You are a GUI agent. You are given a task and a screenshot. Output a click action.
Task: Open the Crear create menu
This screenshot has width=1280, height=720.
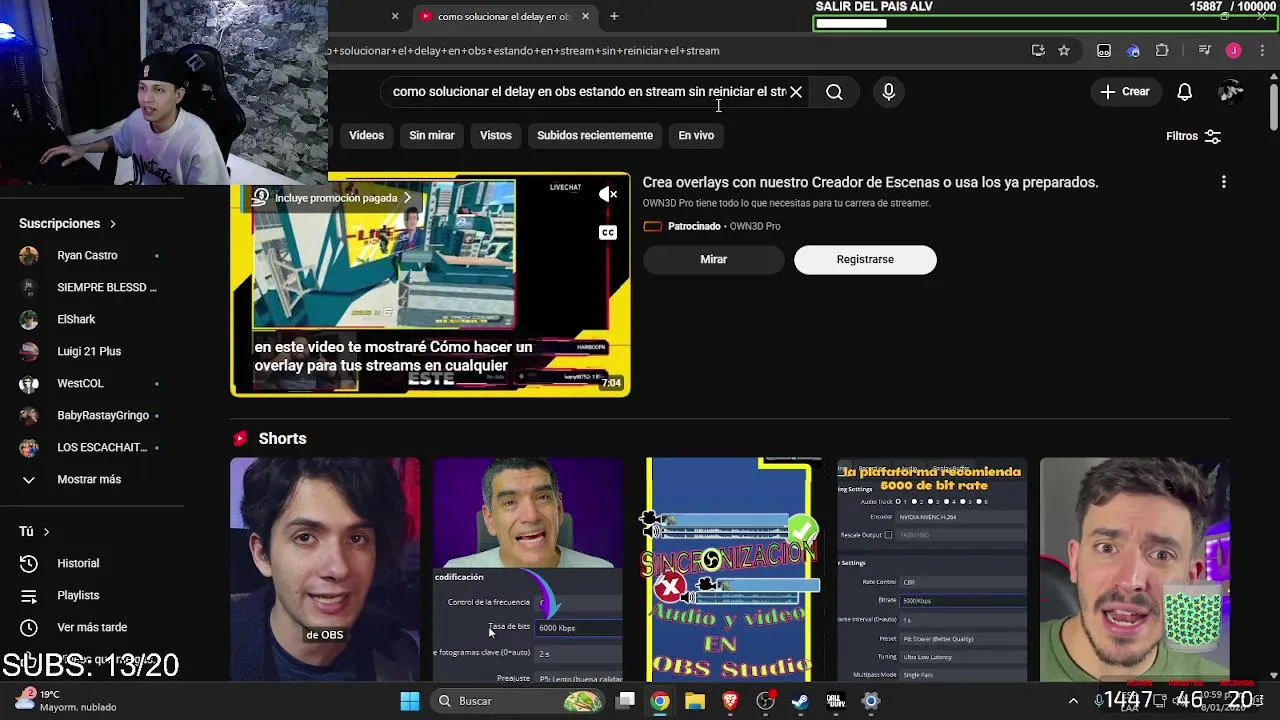[x=1125, y=92]
